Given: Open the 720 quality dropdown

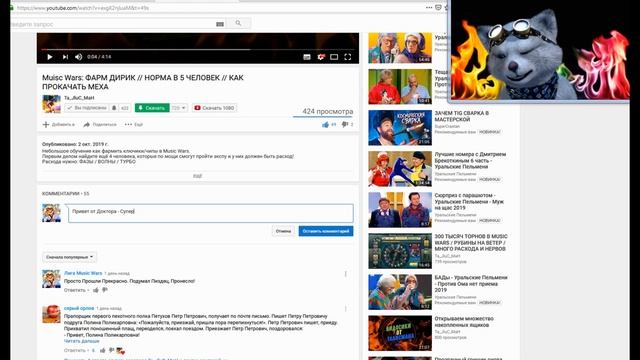Looking at the screenshot, I should [x=178, y=108].
